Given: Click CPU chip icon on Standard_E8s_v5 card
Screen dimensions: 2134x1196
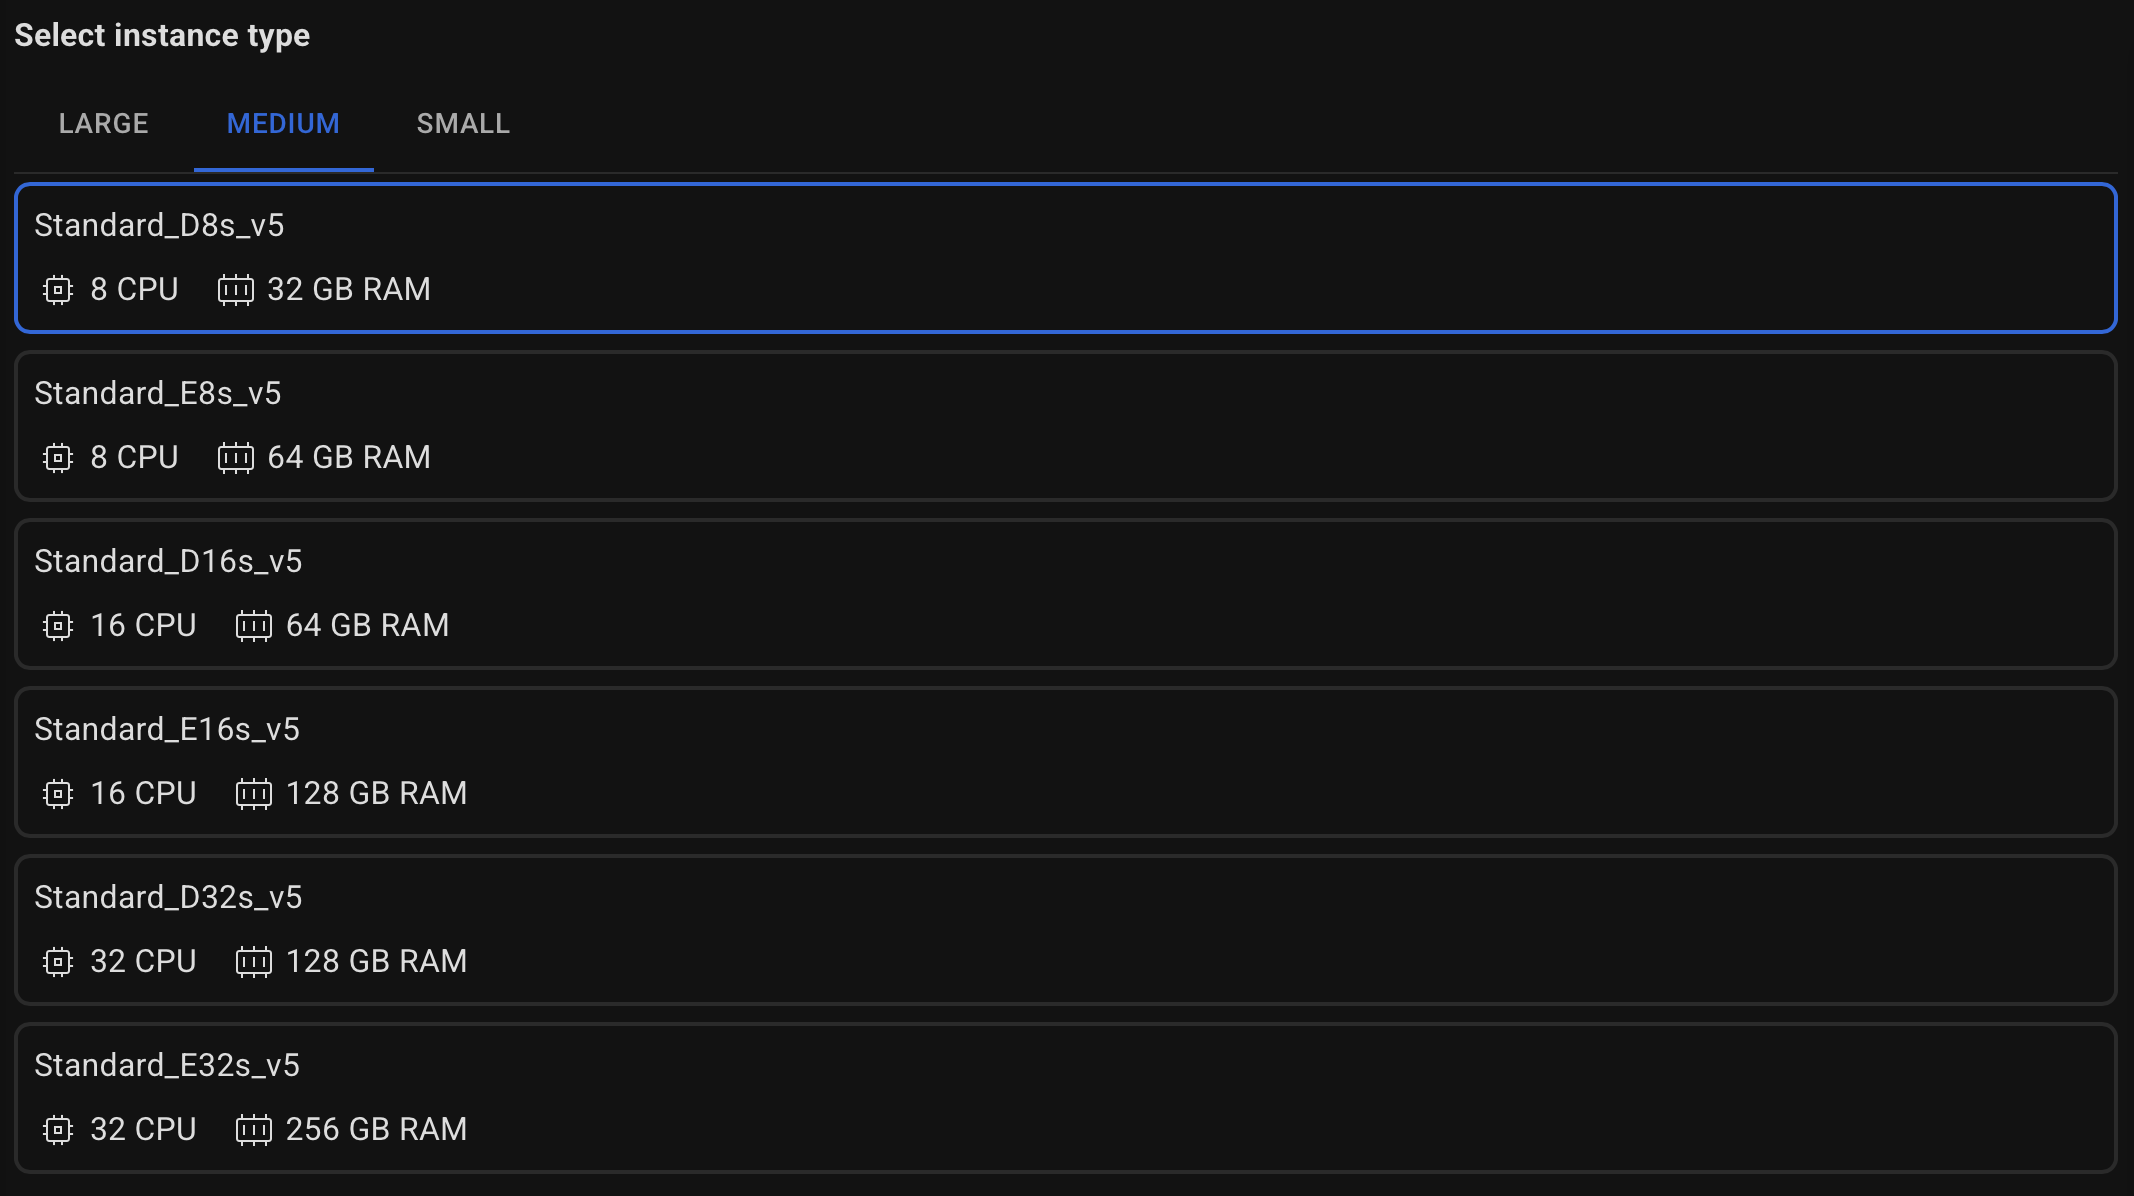Looking at the screenshot, I should pyautogui.click(x=58, y=458).
